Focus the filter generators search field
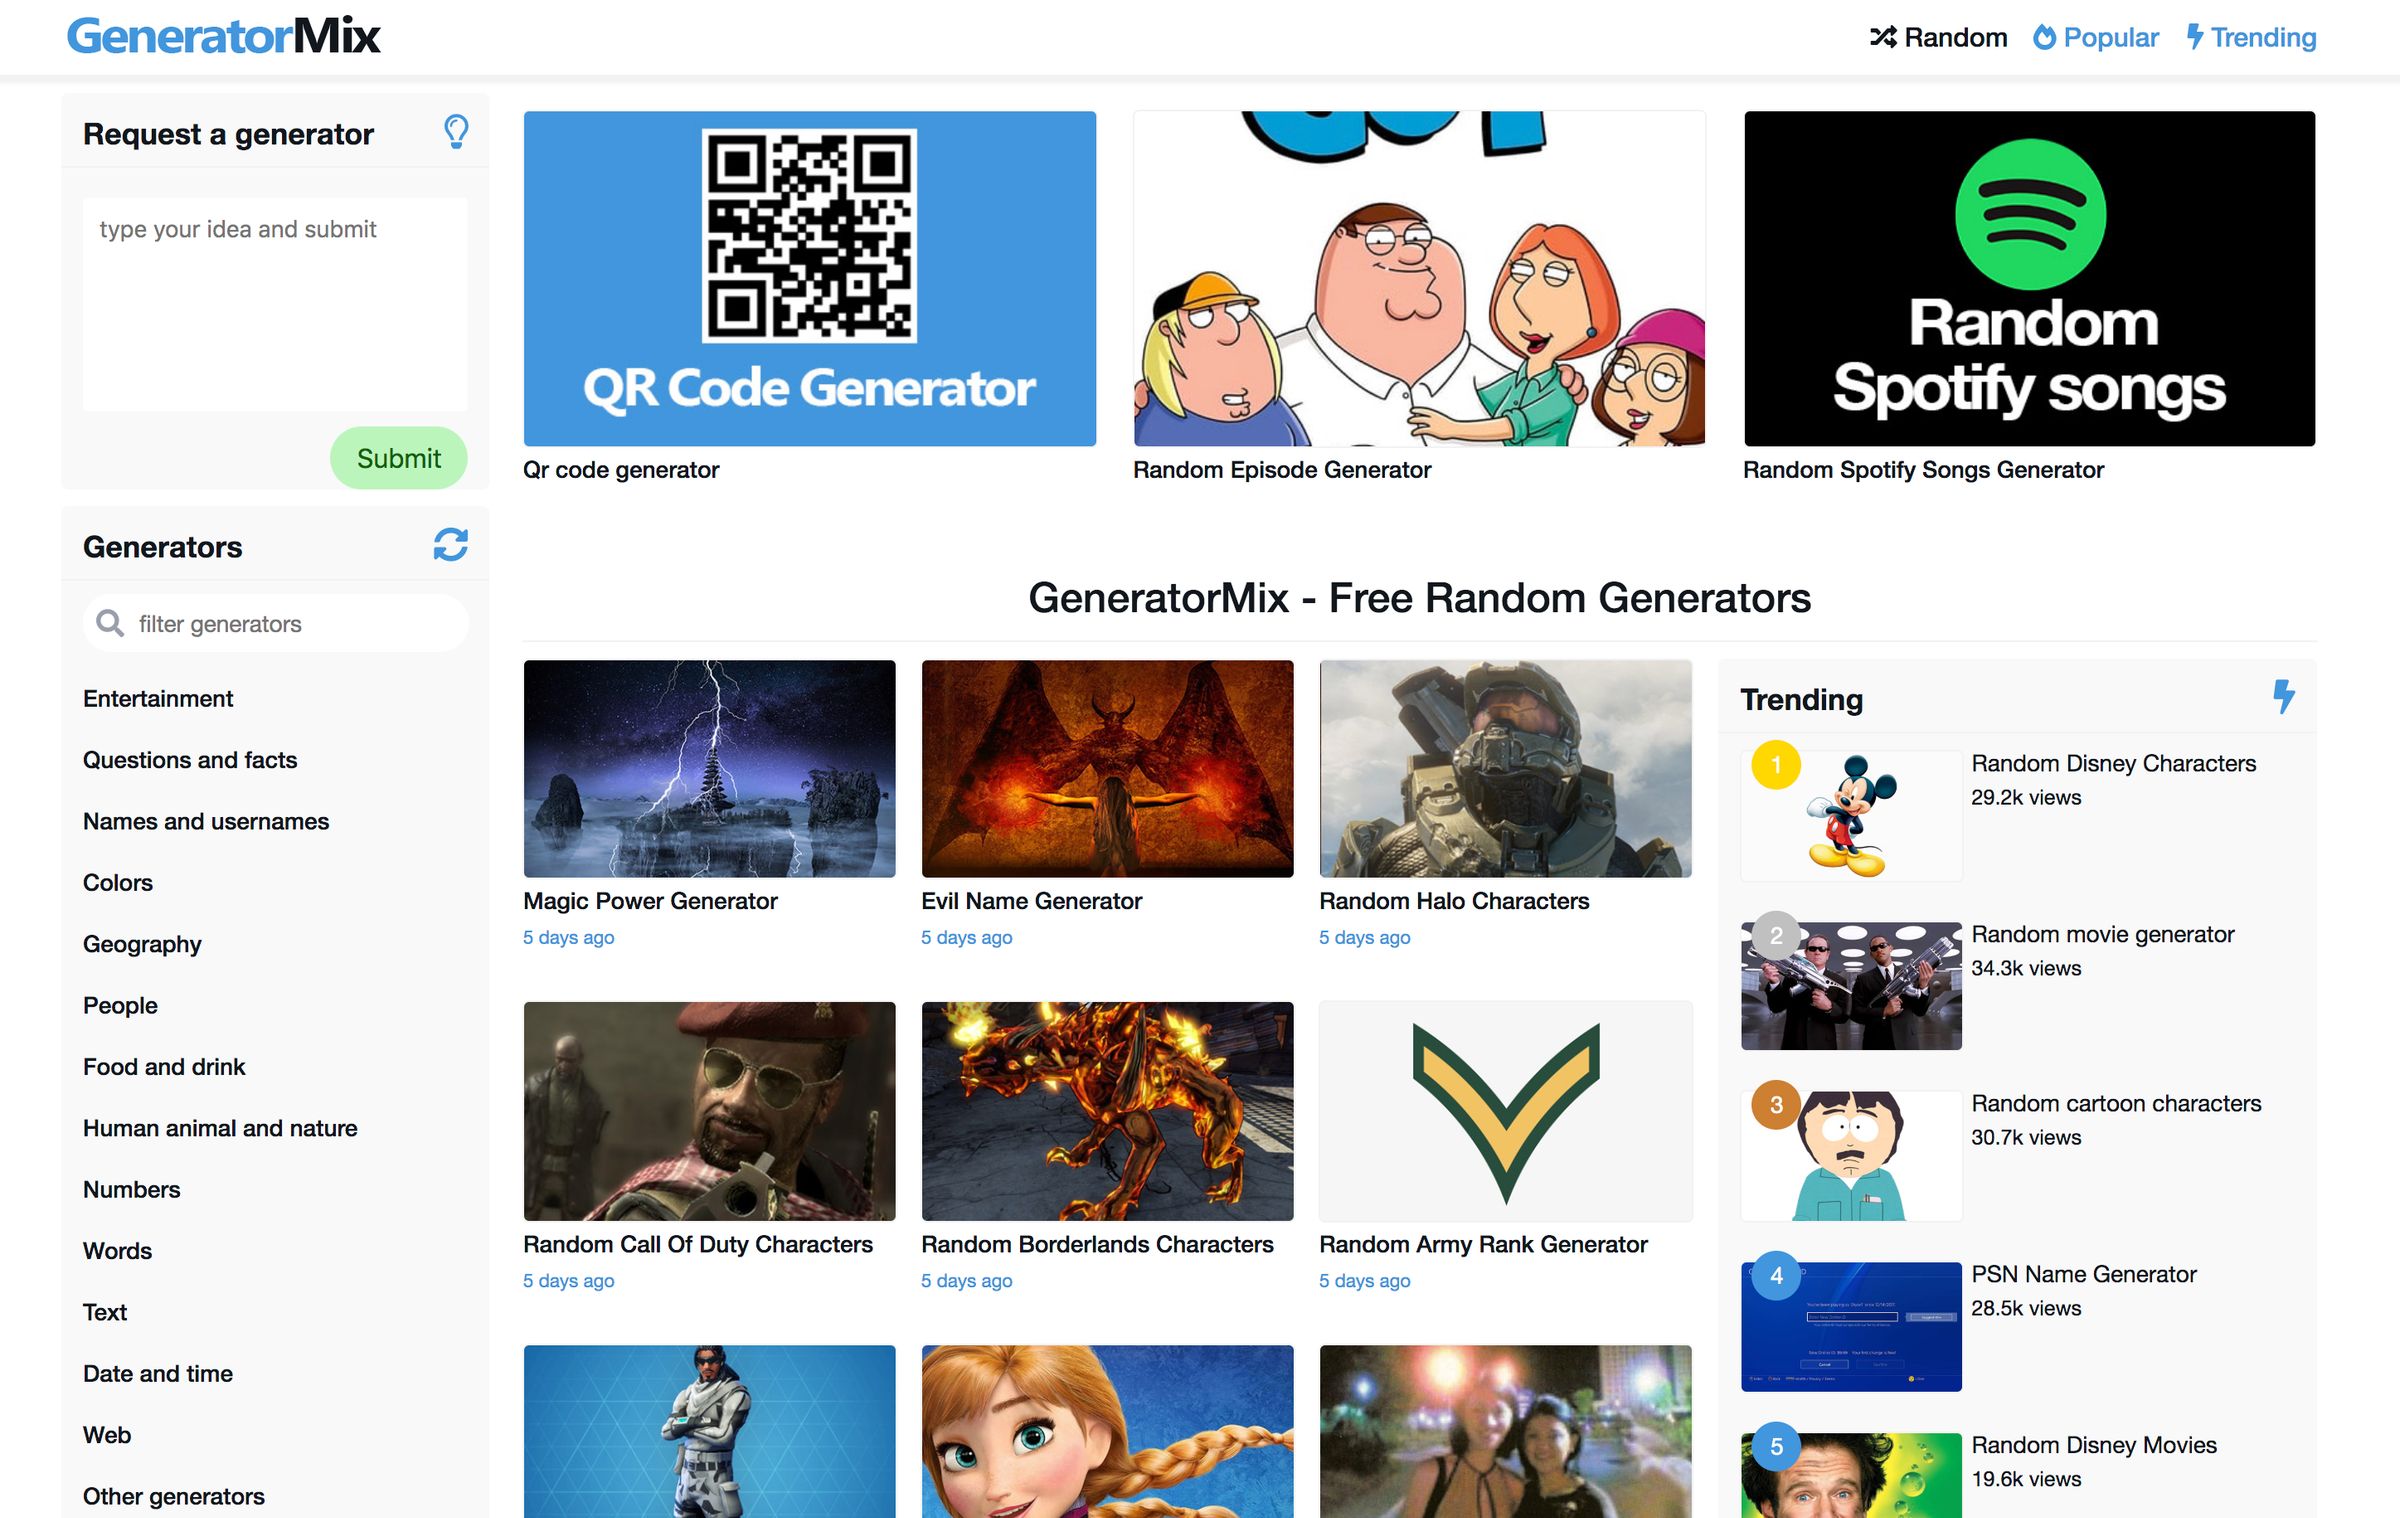Viewport: 2400px width, 1518px height. pos(290,623)
